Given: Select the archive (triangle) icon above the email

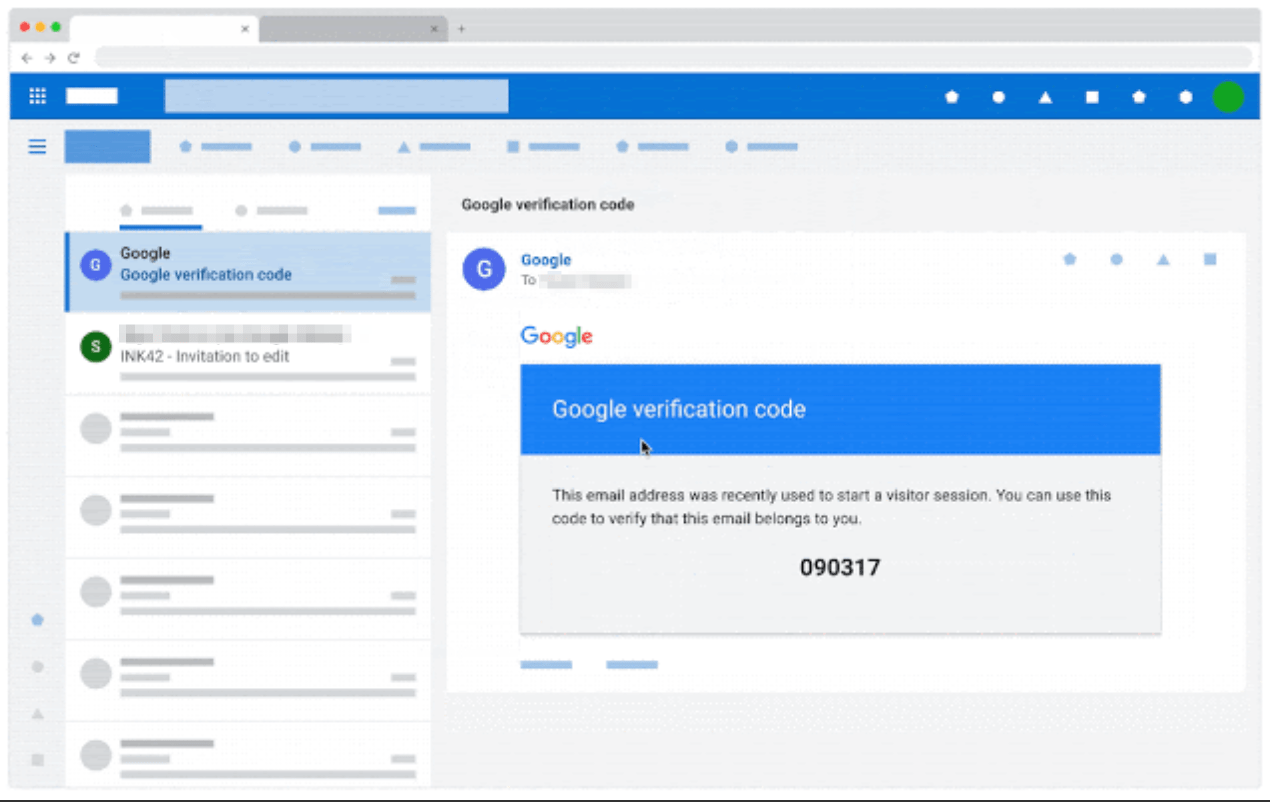Looking at the screenshot, I should point(1163,259).
